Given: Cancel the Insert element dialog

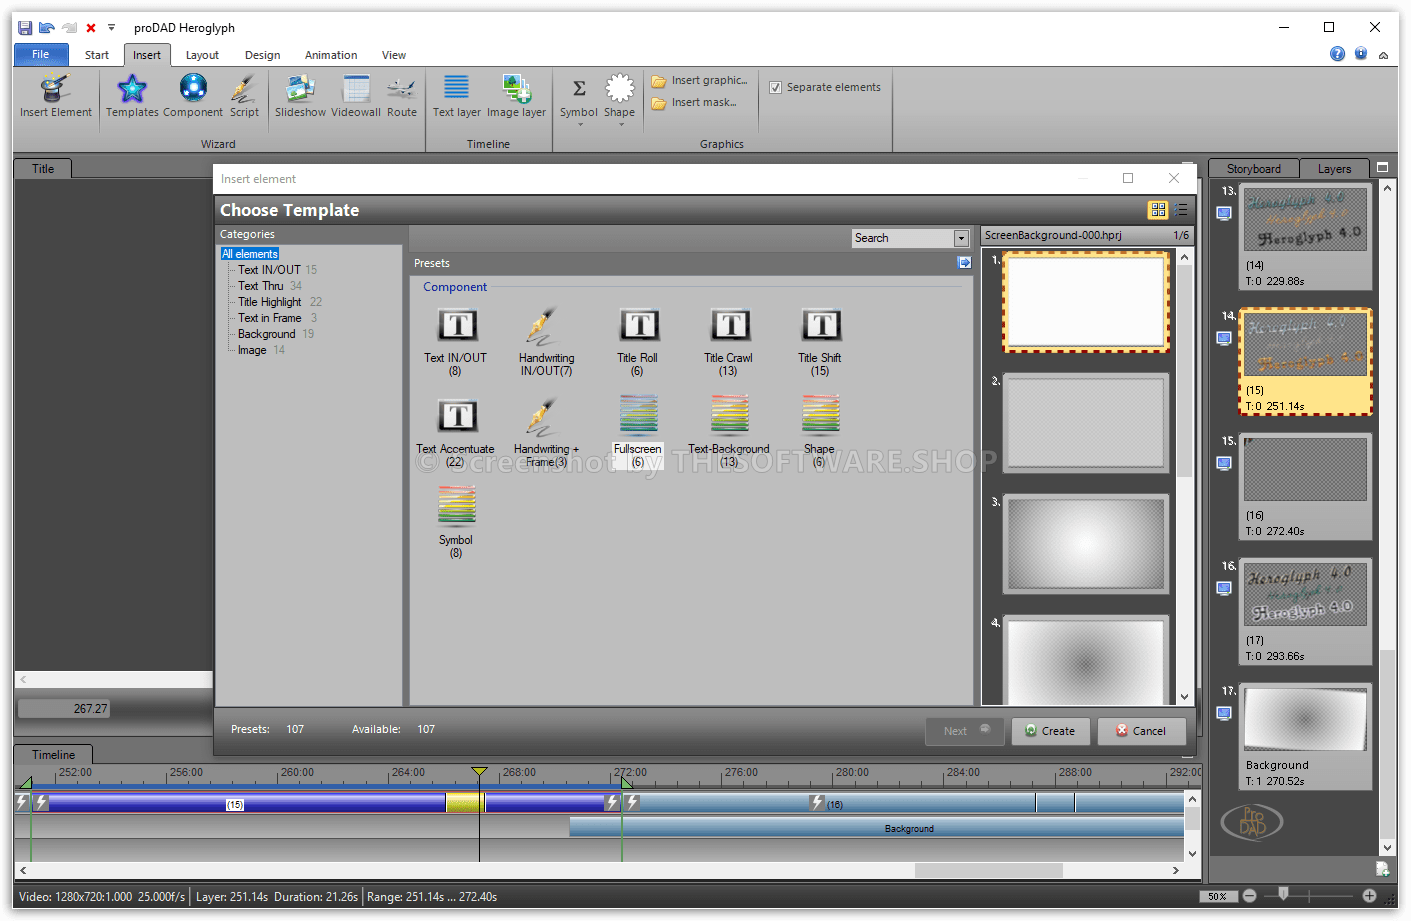Looking at the screenshot, I should click(x=1141, y=731).
